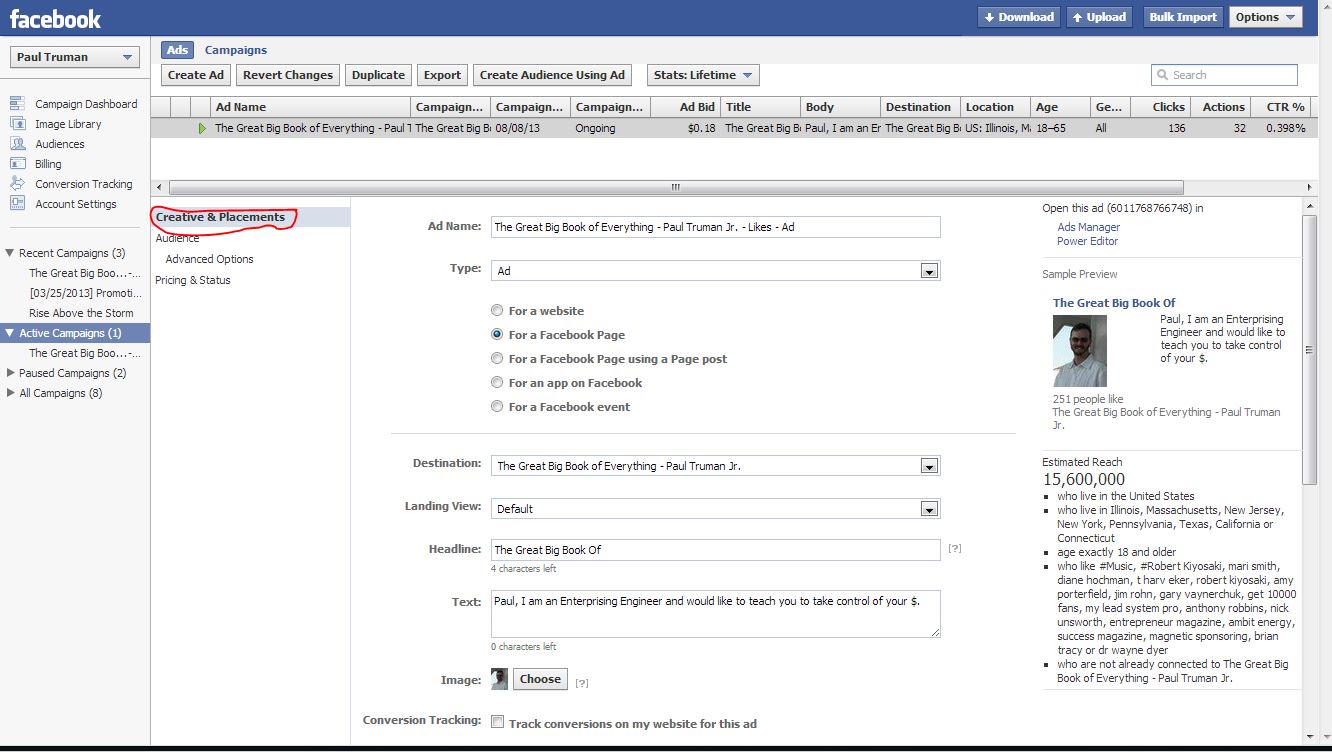Viewport: 1332px width, 752px height.
Task: Click the sample preview profile photo
Action: [1080, 351]
